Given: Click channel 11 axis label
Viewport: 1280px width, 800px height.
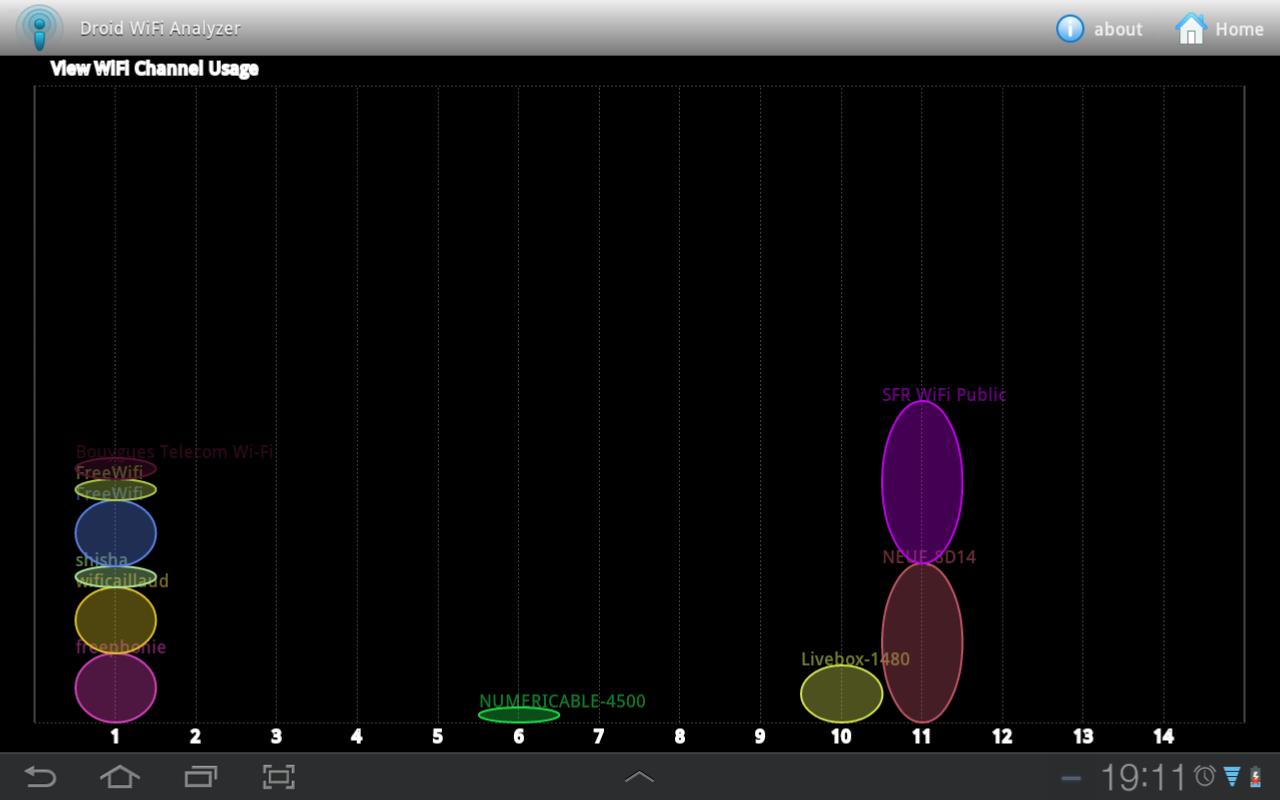Looking at the screenshot, I should (x=921, y=737).
